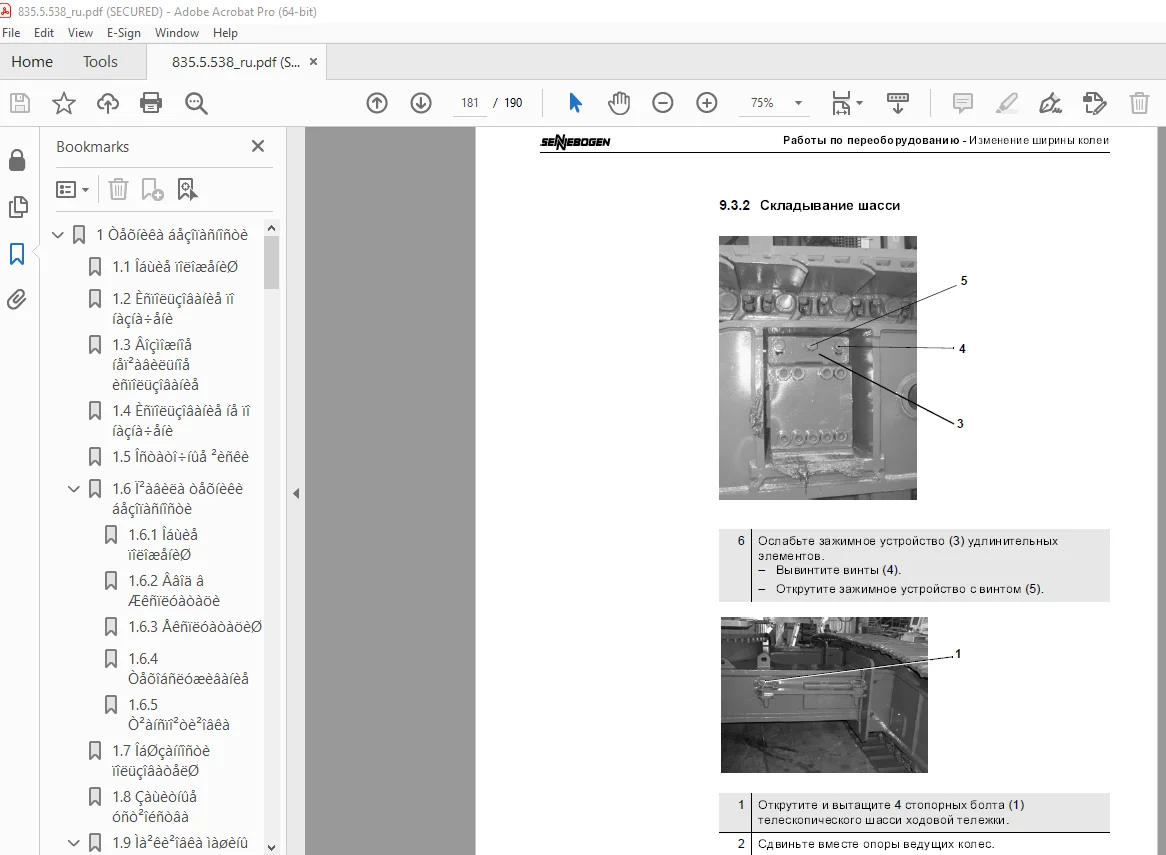Open bookmark 1.5
Viewport: 1166px width, 855px height.
pyautogui.click(x=180, y=456)
